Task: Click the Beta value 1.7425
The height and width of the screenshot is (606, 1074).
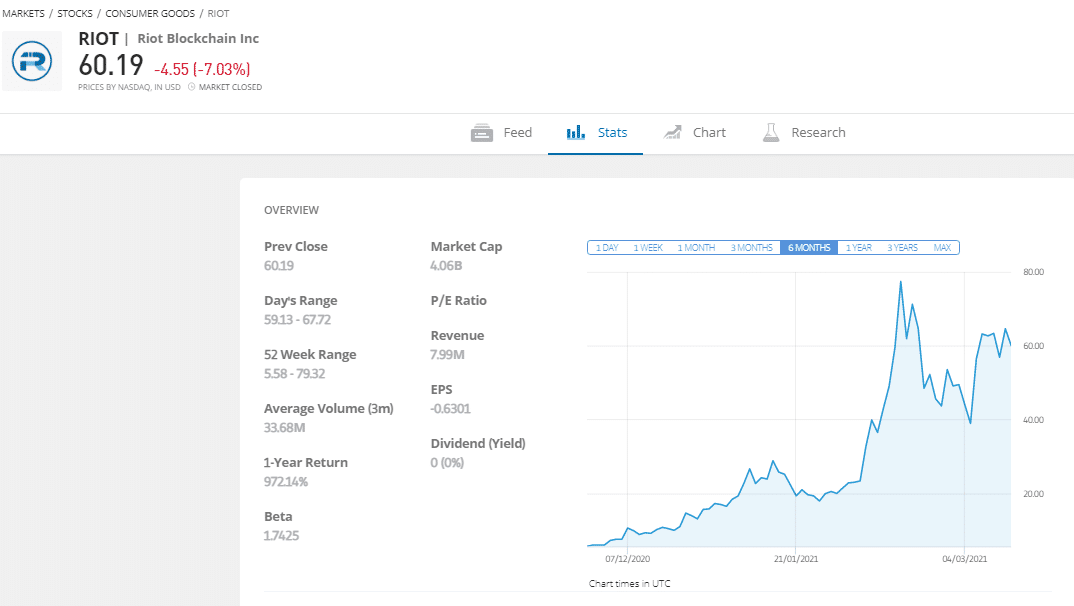Action: point(282,536)
